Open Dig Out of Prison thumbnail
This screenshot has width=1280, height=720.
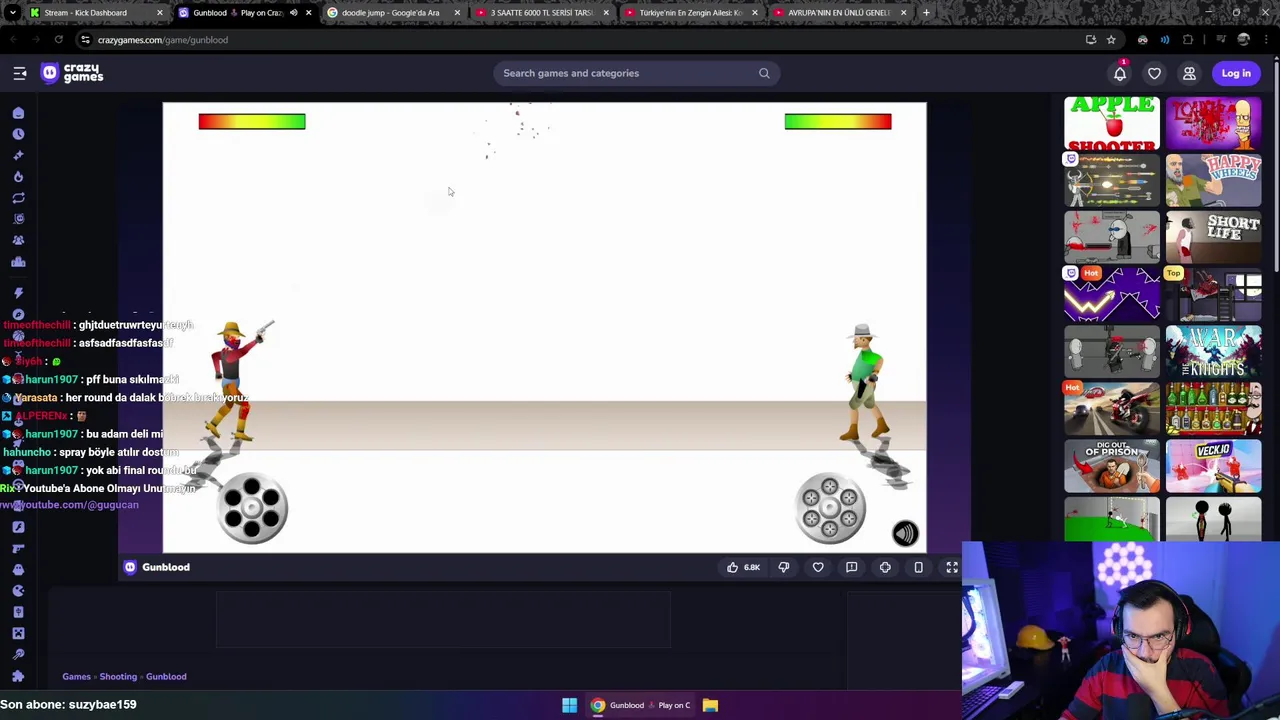tap(1111, 466)
